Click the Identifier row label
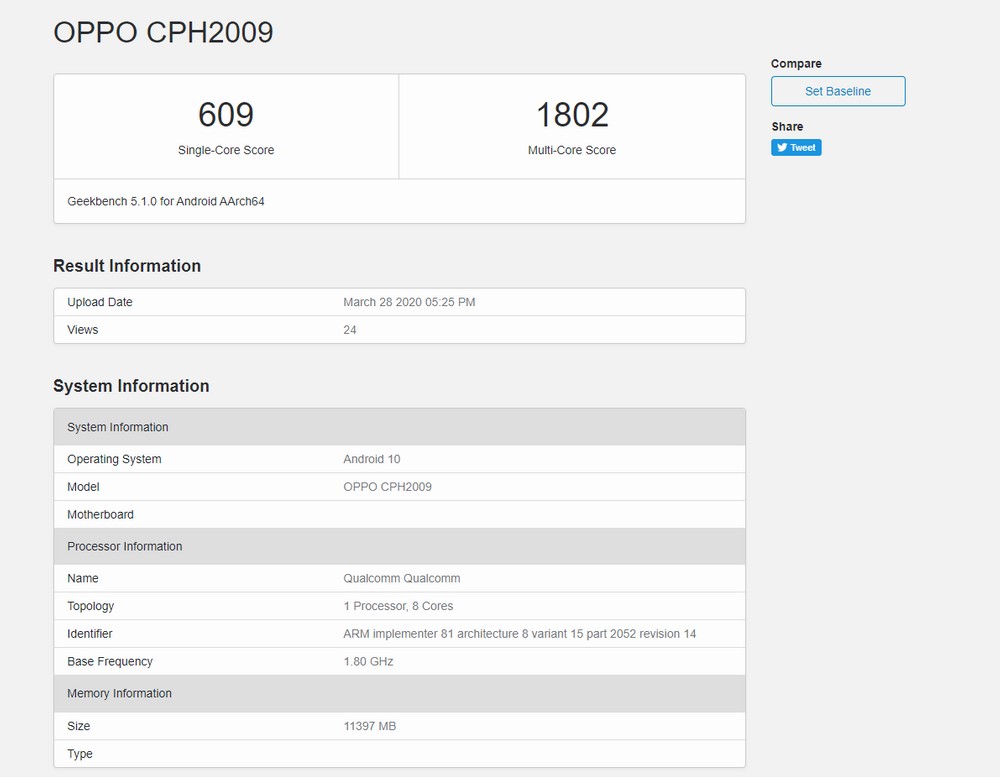1000x777 pixels. pyautogui.click(x=89, y=633)
